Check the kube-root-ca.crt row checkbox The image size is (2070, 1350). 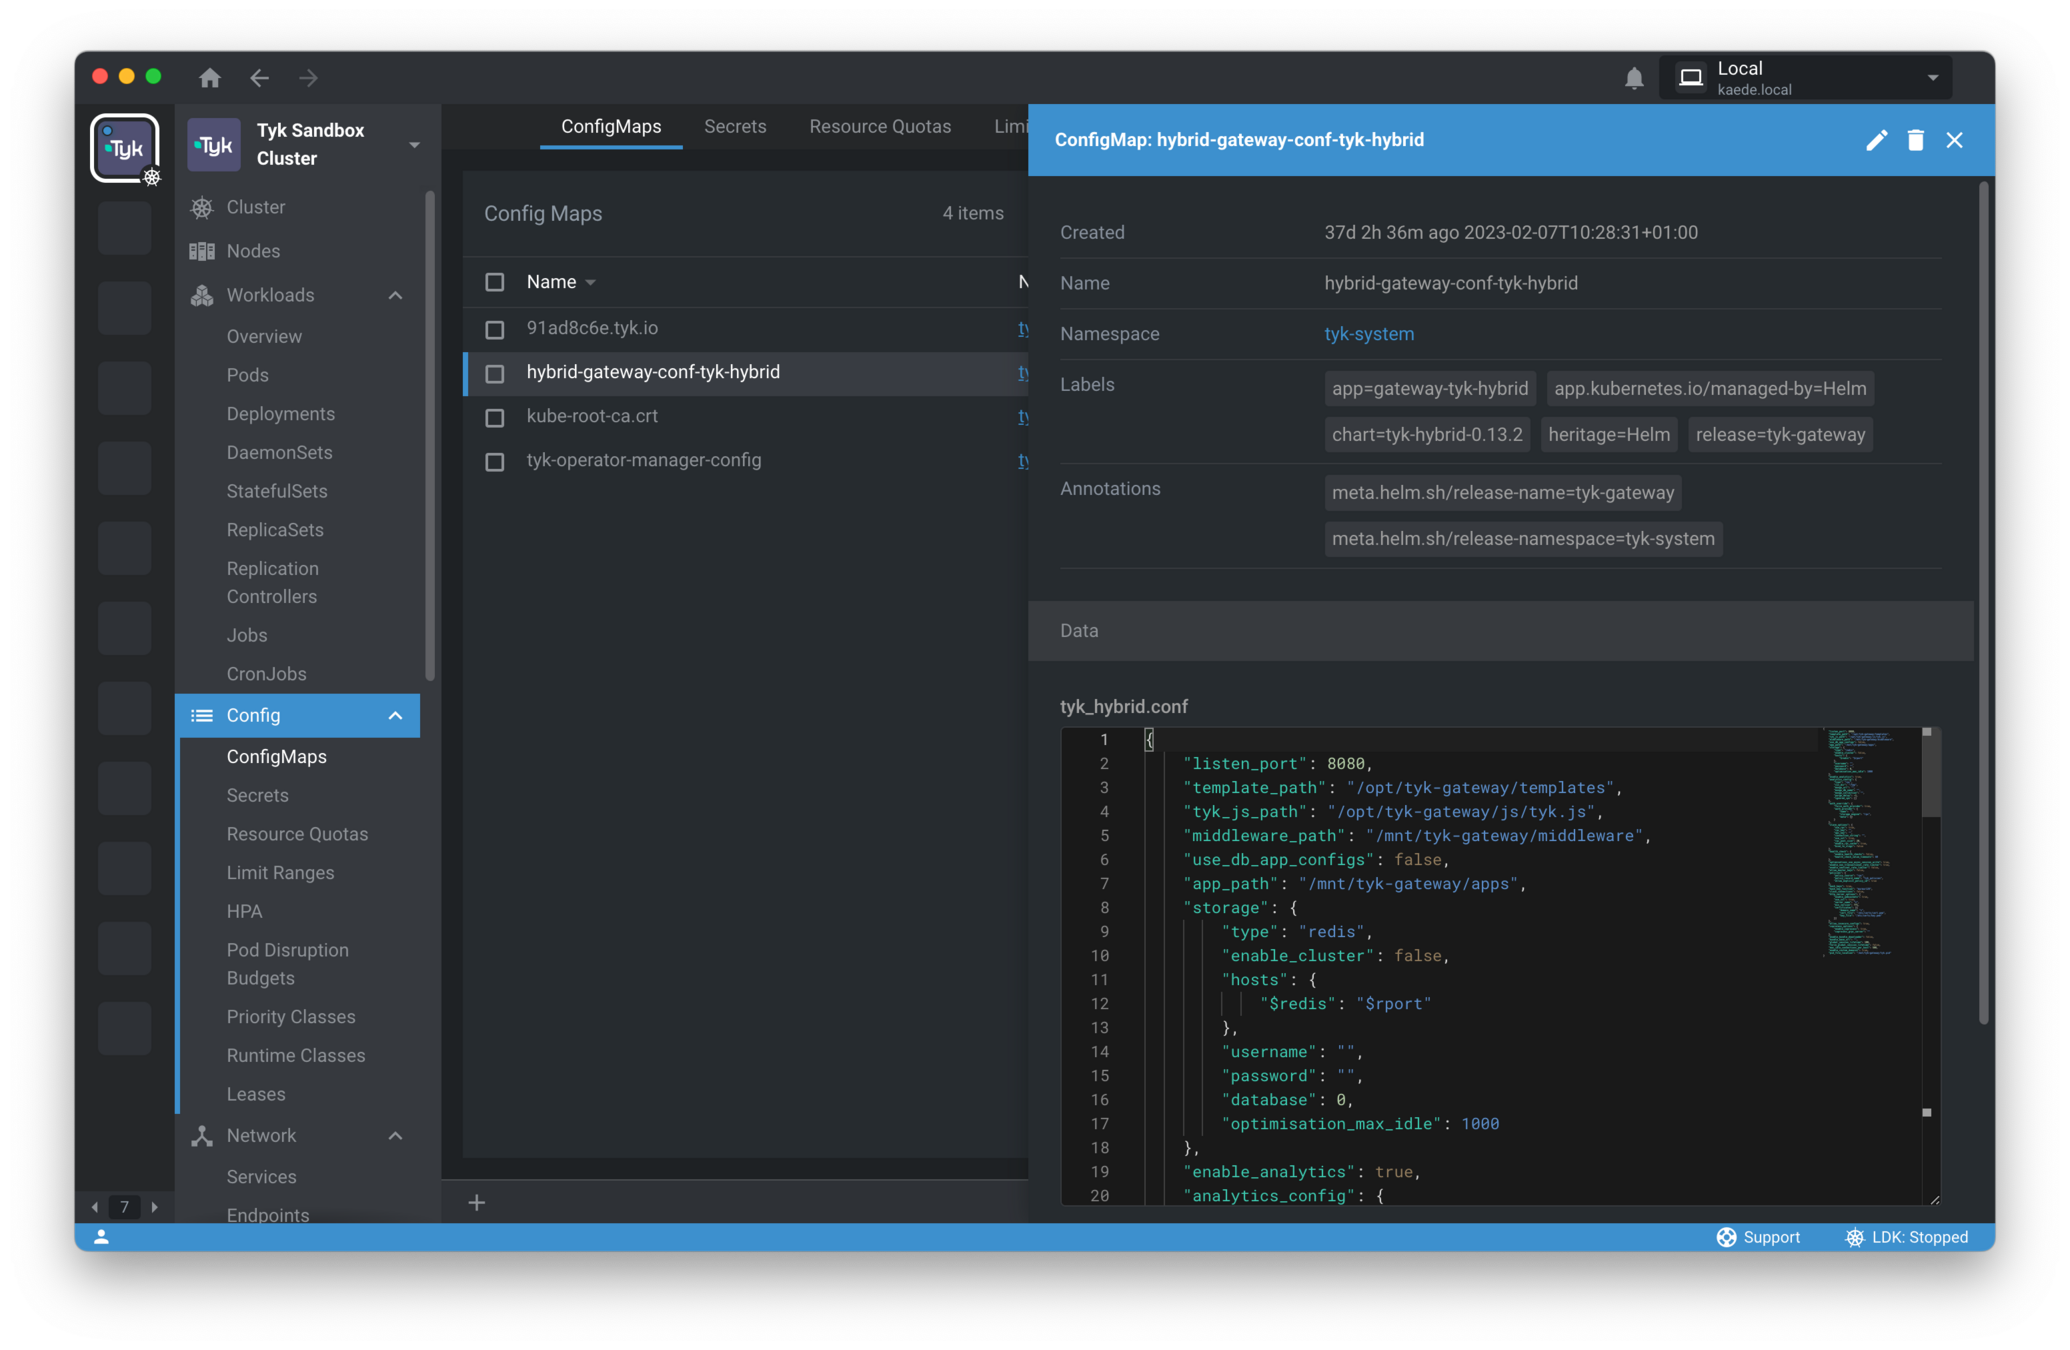tap(495, 418)
